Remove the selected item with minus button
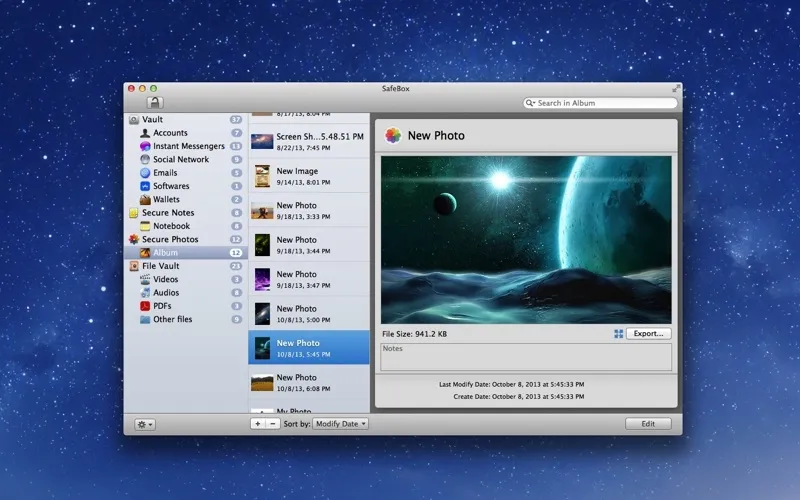Viewport: 800px width, 500px height. click(x=273, y=424)
